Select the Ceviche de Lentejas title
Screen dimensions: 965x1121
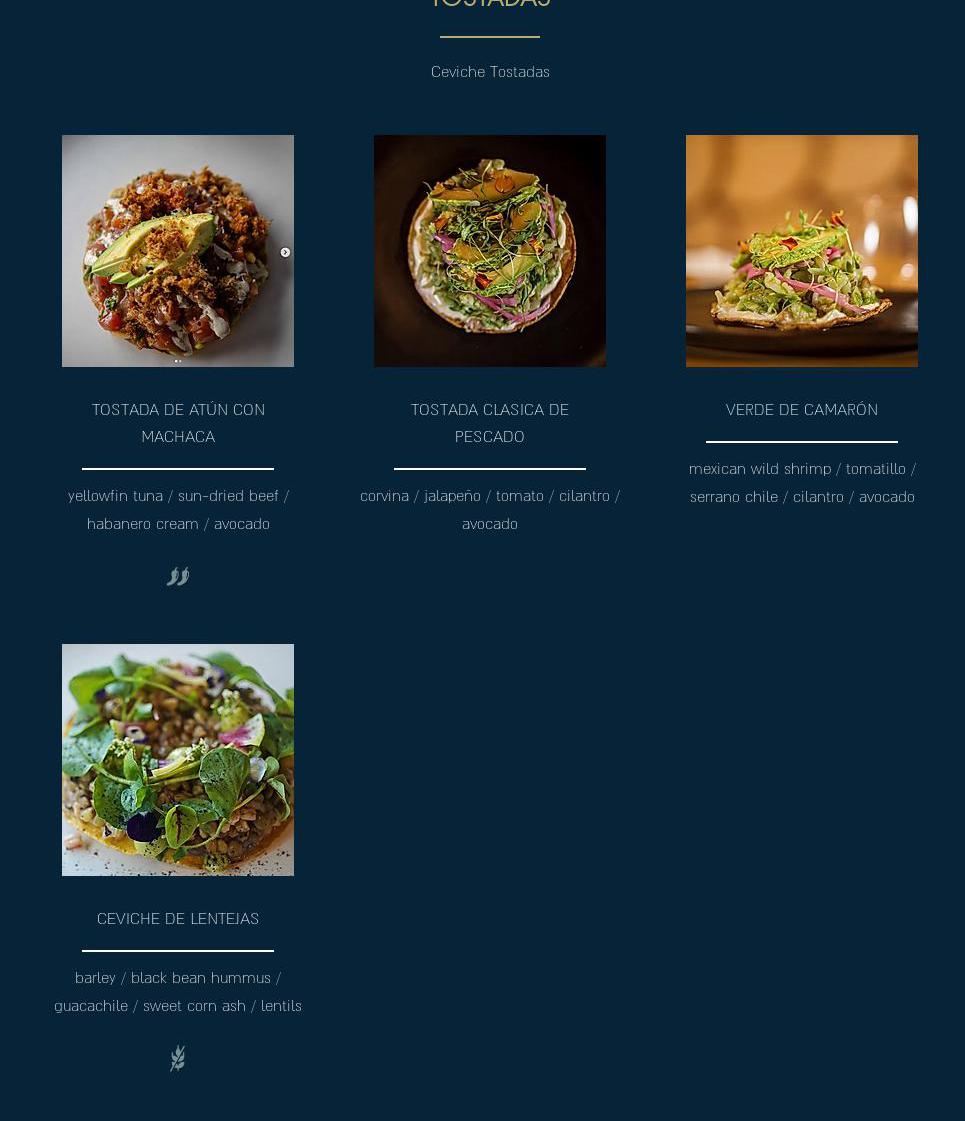click(x=178, y=919)
